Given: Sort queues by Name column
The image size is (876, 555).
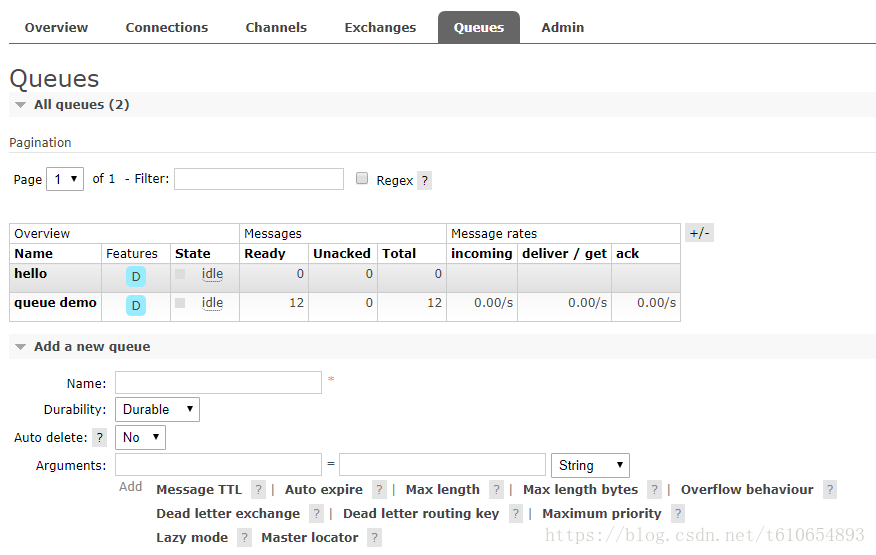Looking at the screenshot, I should click(34, 254).
